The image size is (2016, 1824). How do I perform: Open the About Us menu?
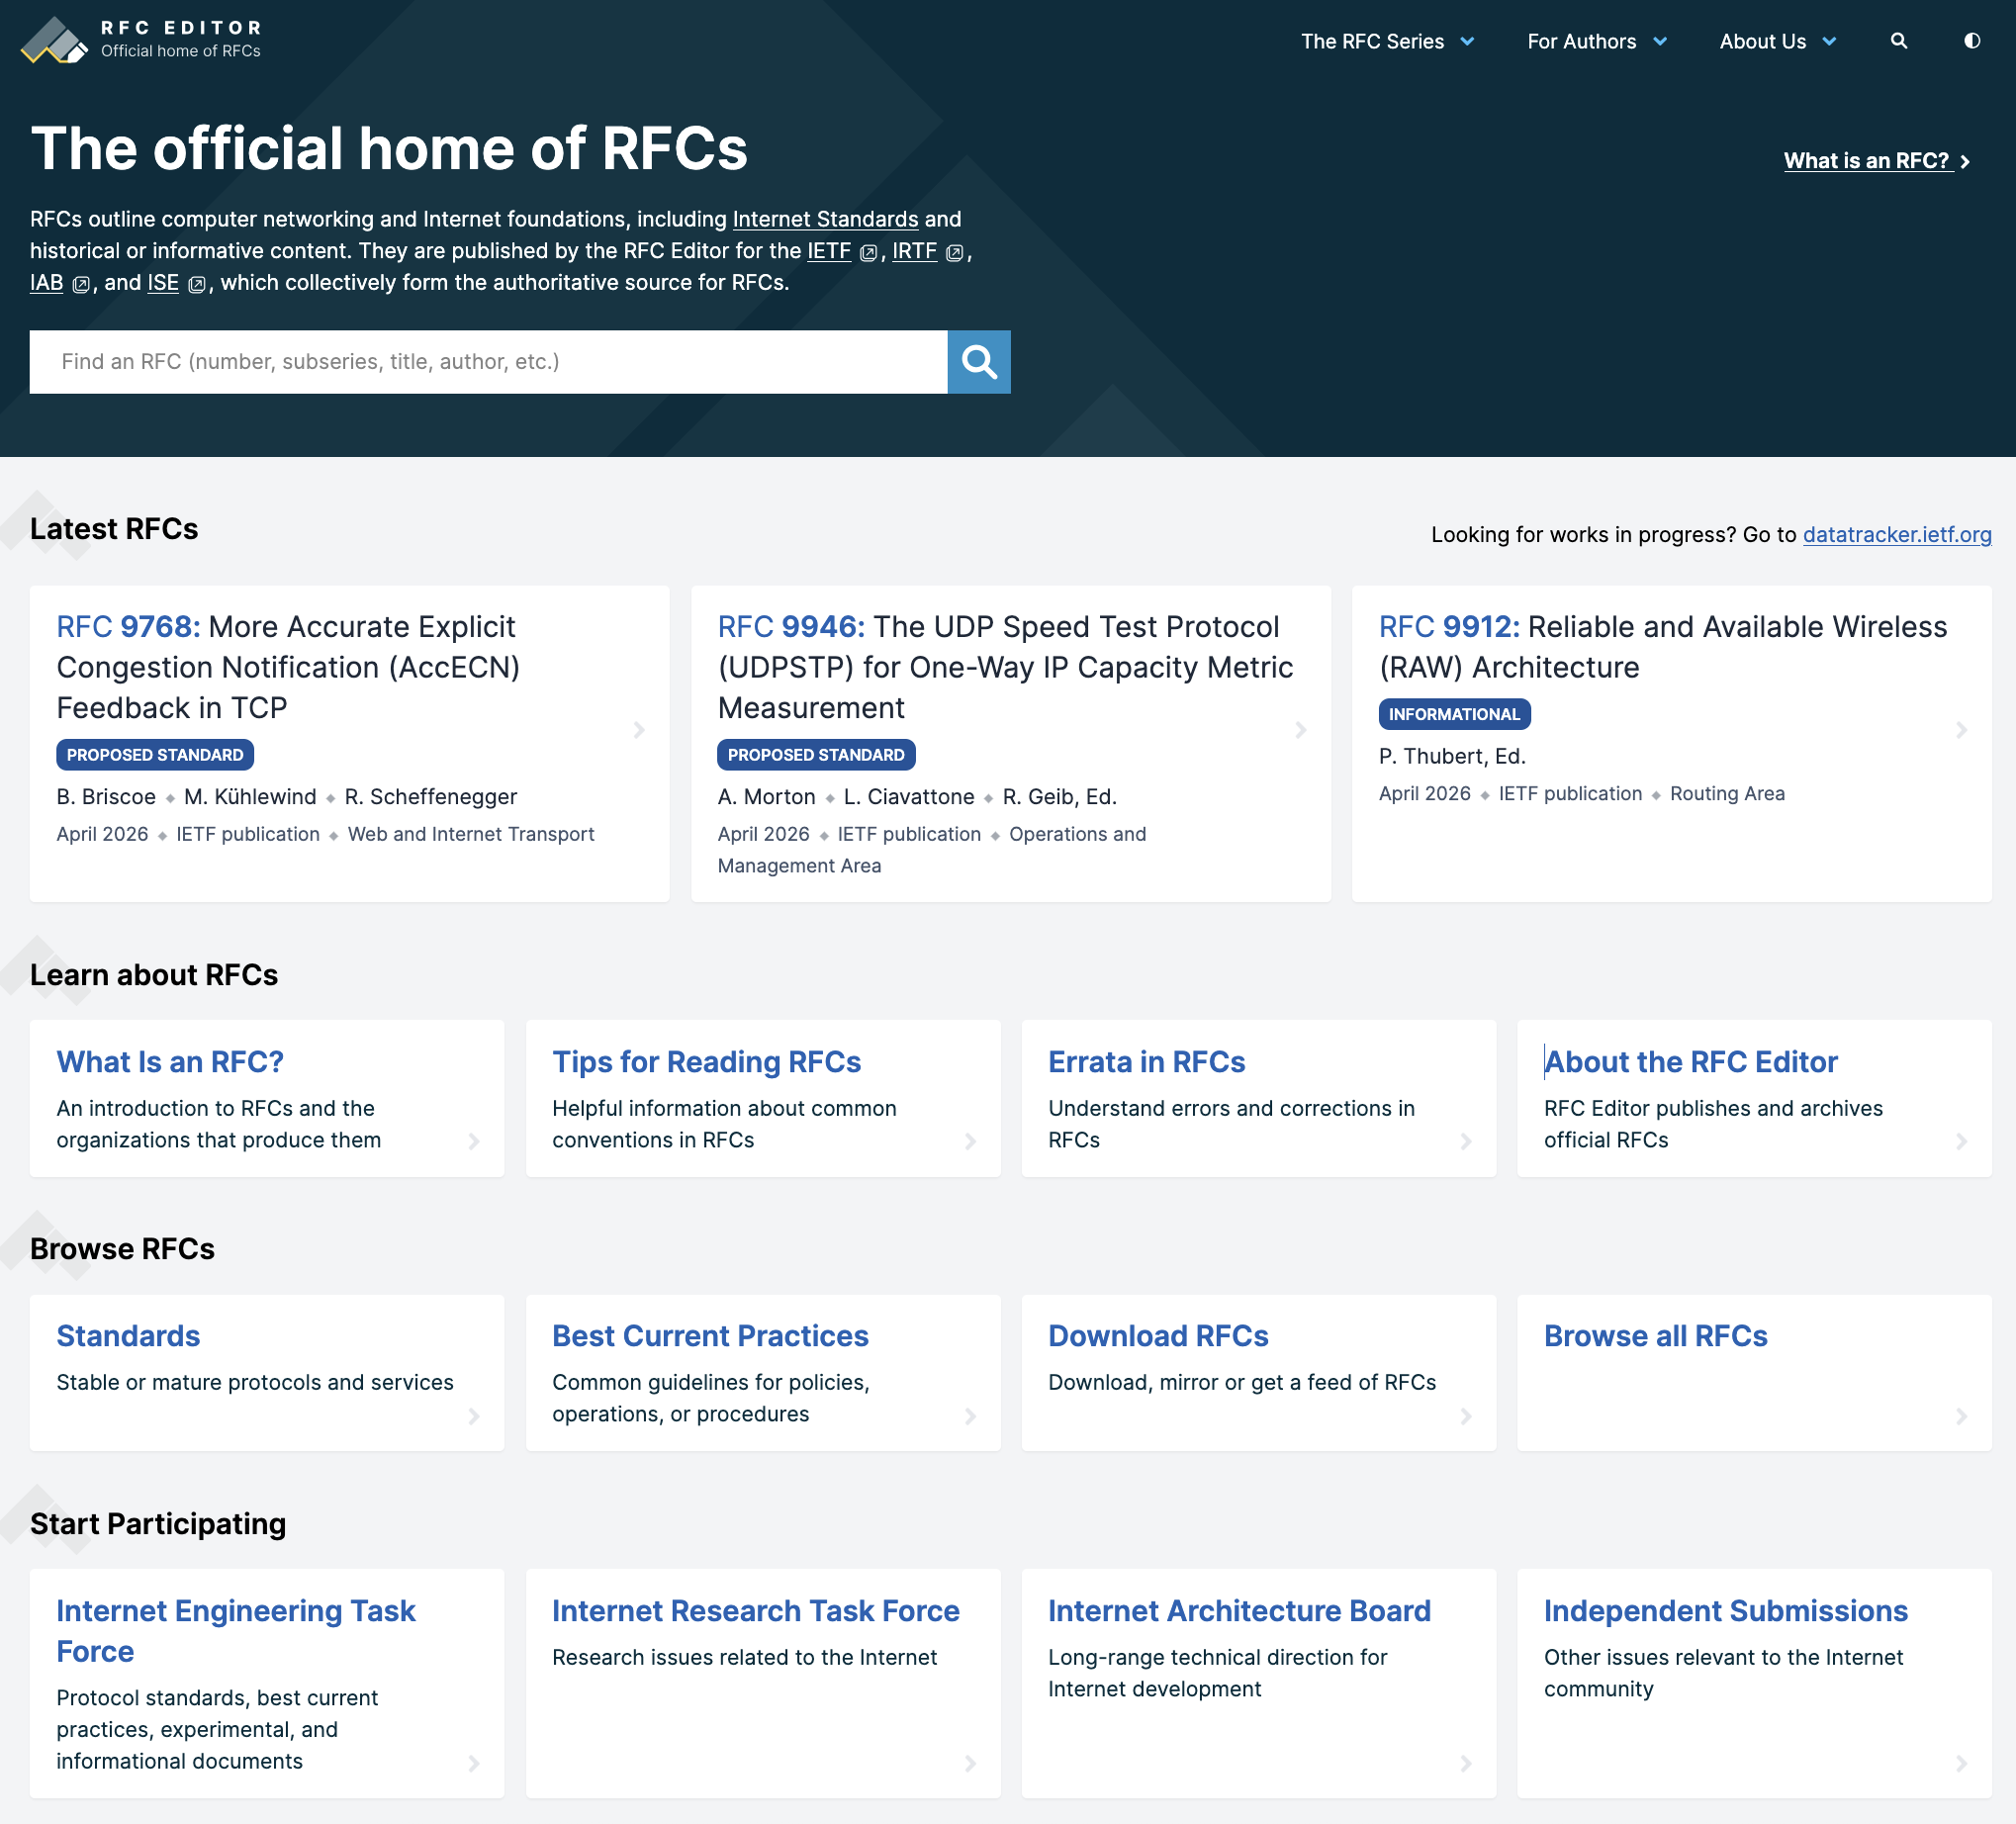[x=1763, y=42]
